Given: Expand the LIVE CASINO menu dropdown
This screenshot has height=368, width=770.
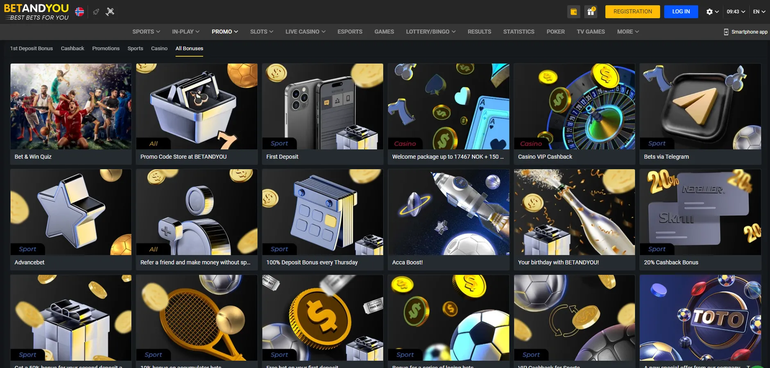Looking at the screenshot, I should click(x=305, y=31).
